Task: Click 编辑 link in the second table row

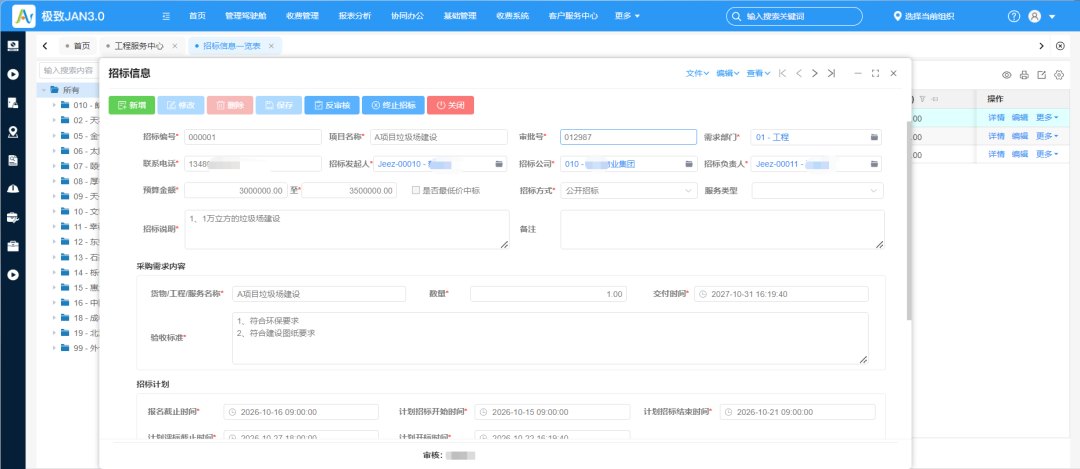Action: click(x=1019, y=136)
